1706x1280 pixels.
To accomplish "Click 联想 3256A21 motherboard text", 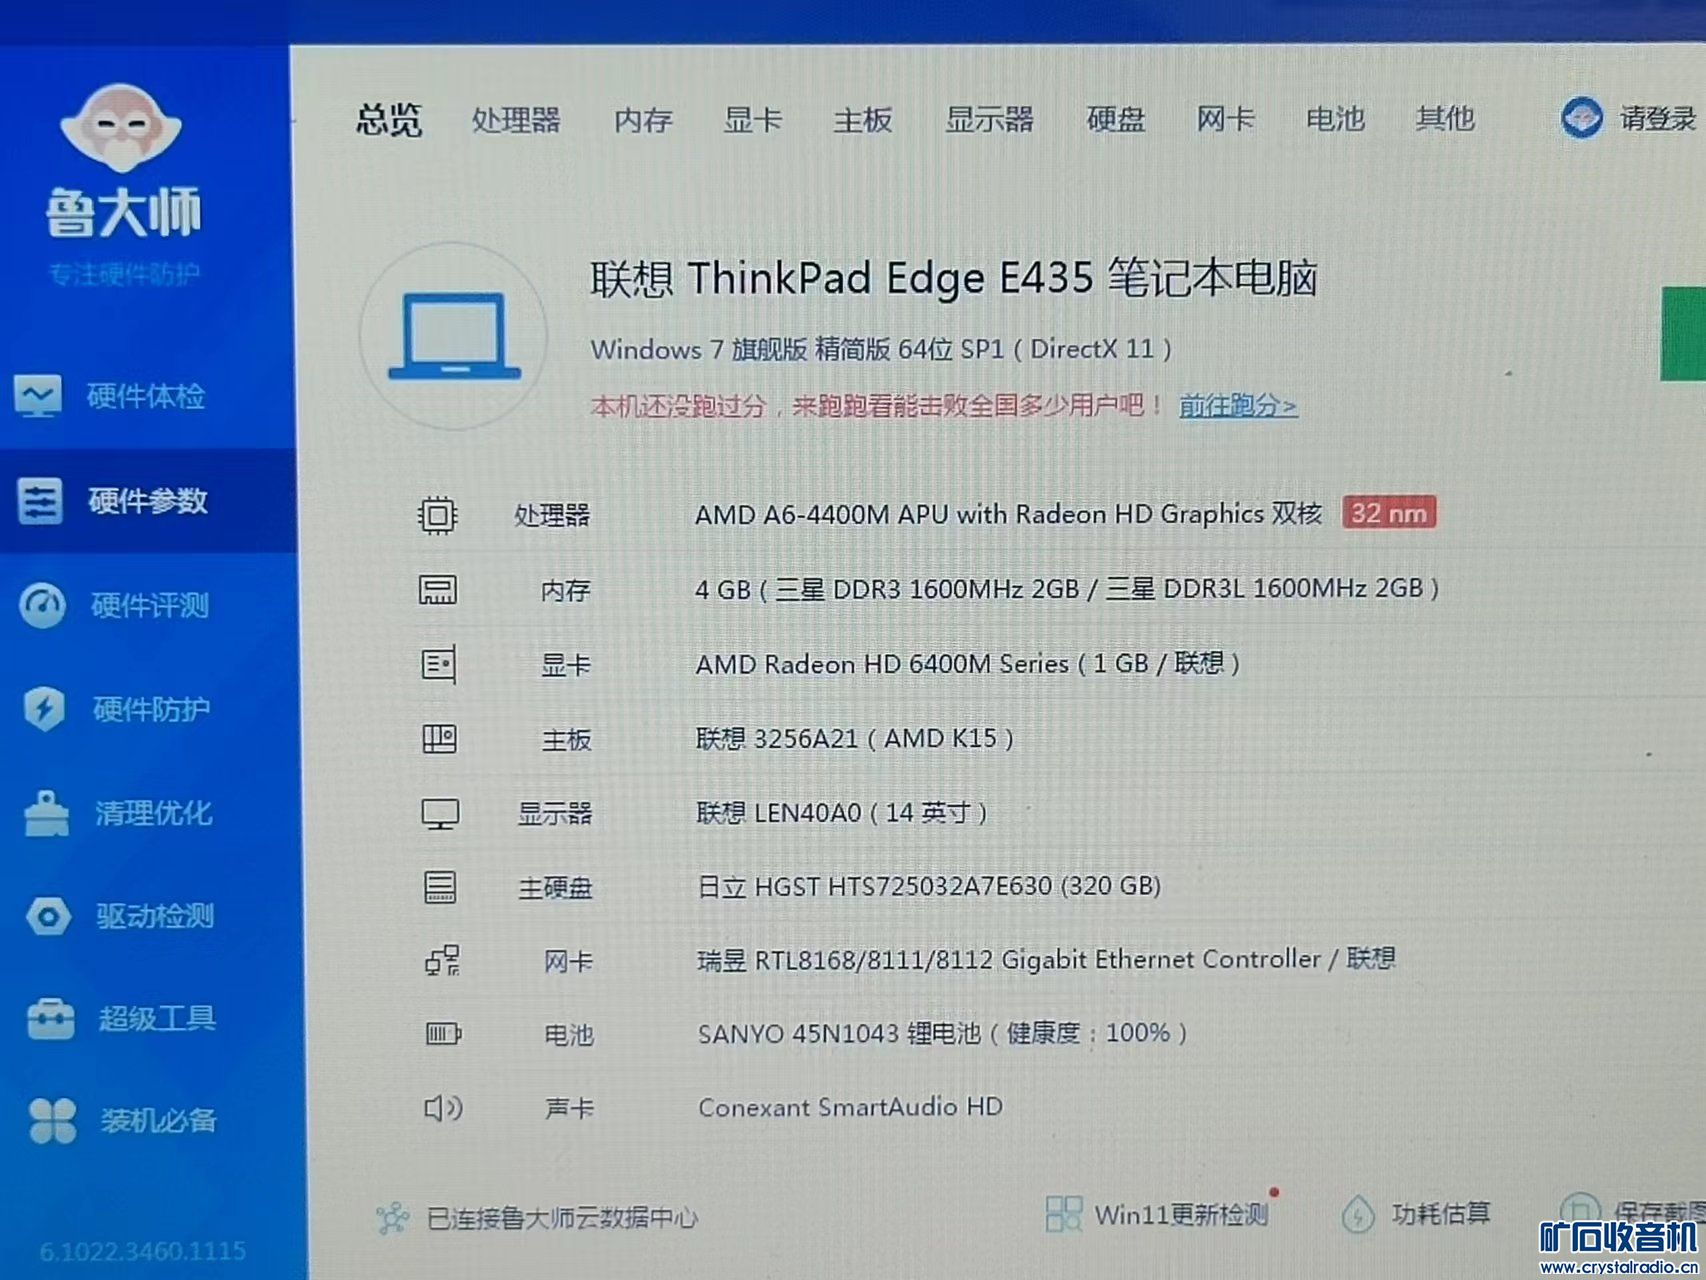I will coord(855,738).
